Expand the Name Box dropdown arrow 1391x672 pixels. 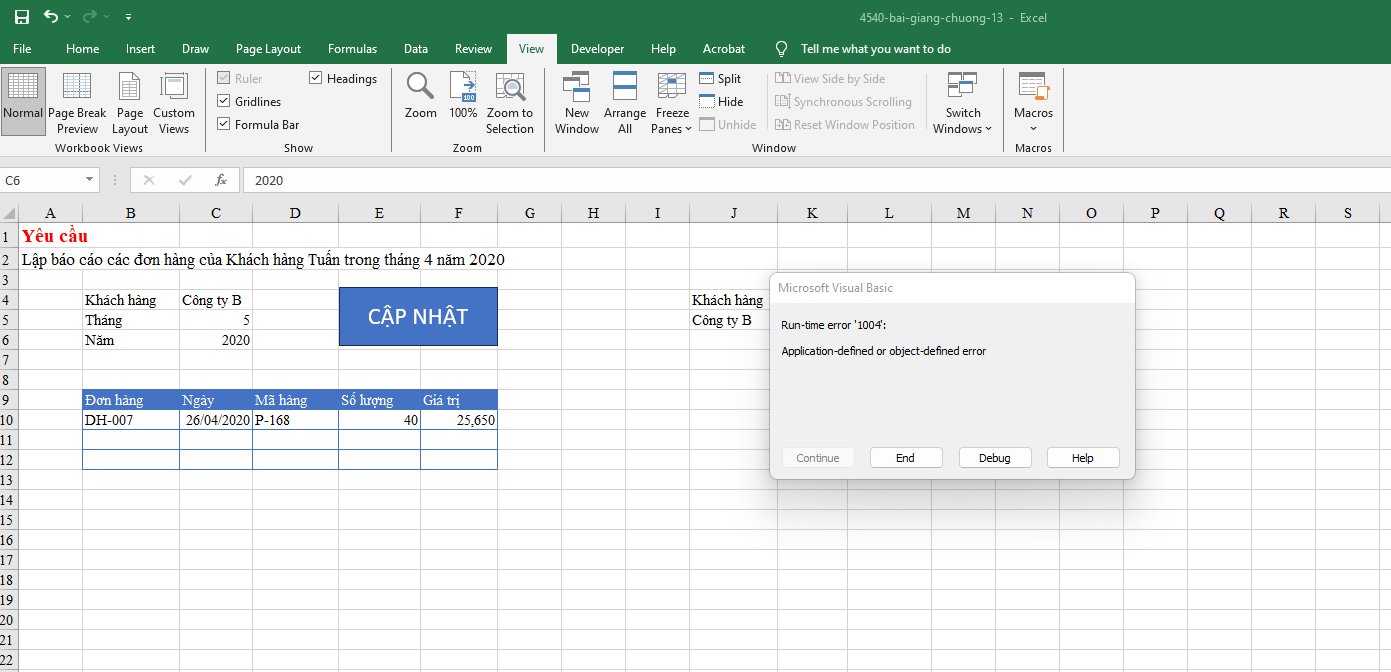click(x=90, y=180)
